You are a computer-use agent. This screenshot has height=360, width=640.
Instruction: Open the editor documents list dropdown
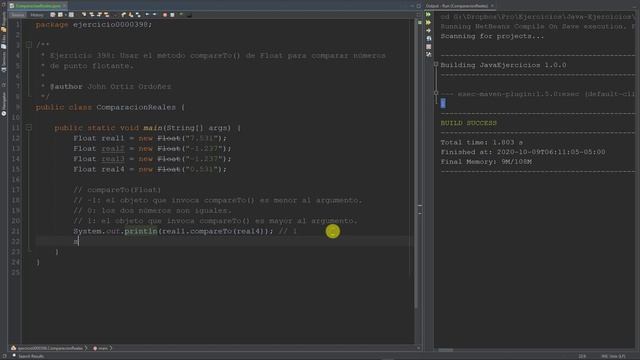[x=412, y=6]
